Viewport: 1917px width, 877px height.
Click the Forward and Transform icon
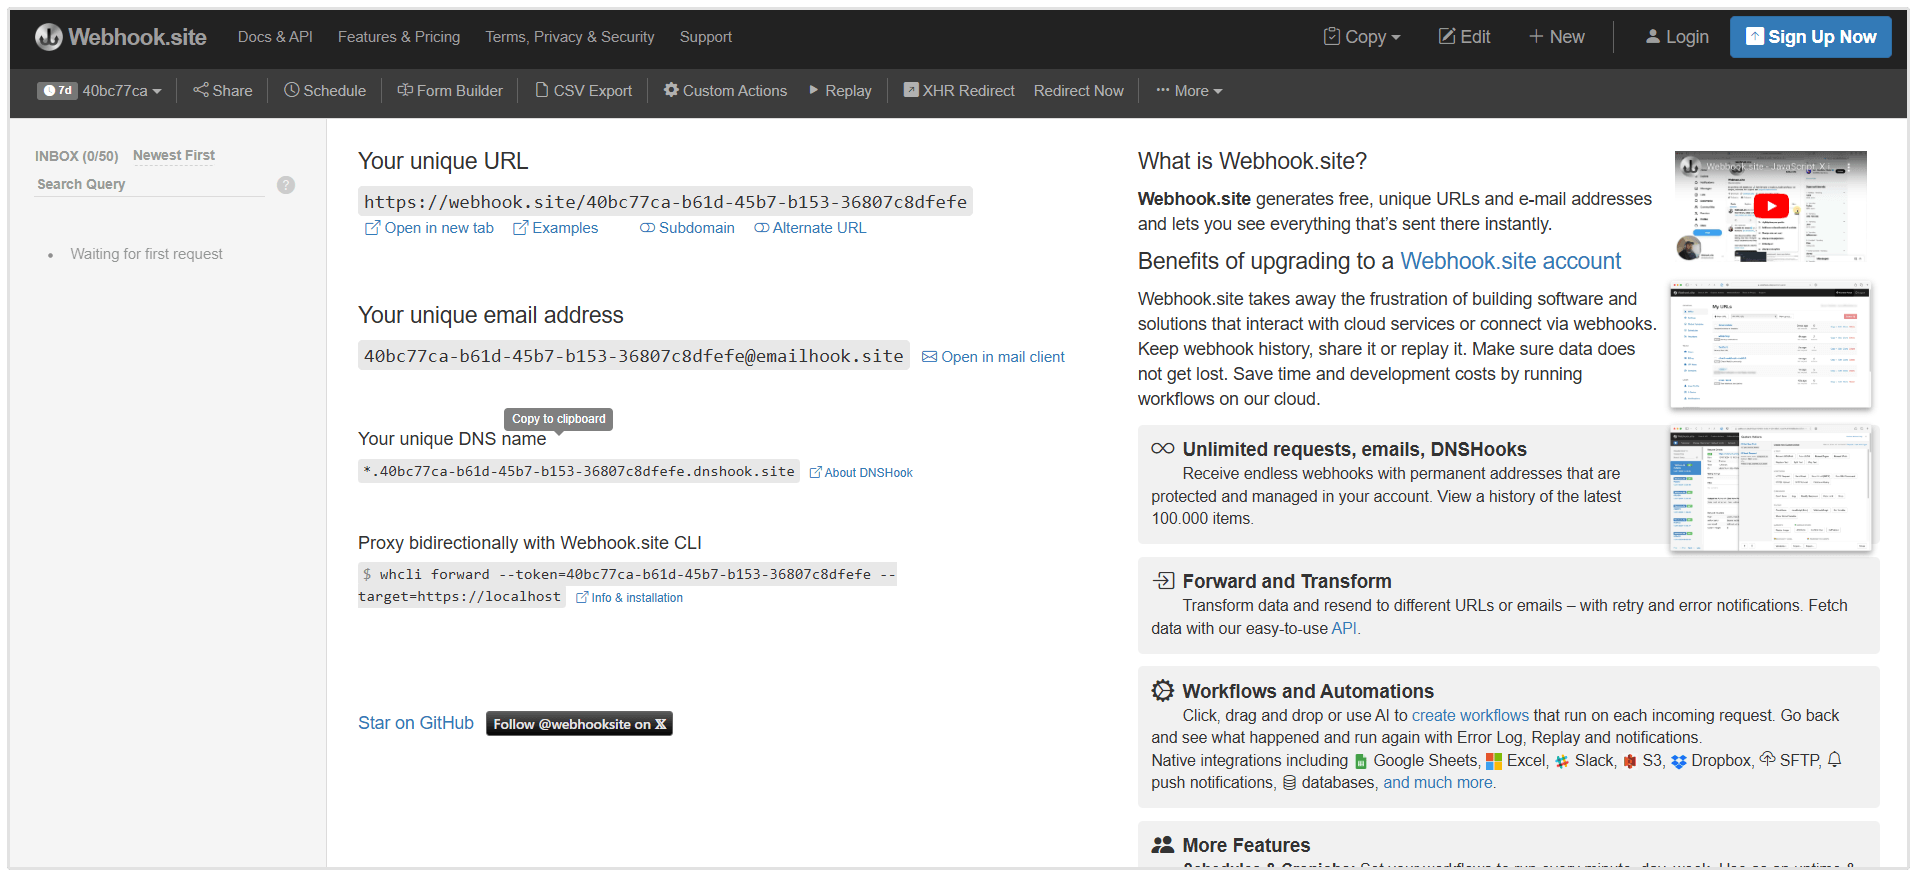click(x=1163, y=580)
